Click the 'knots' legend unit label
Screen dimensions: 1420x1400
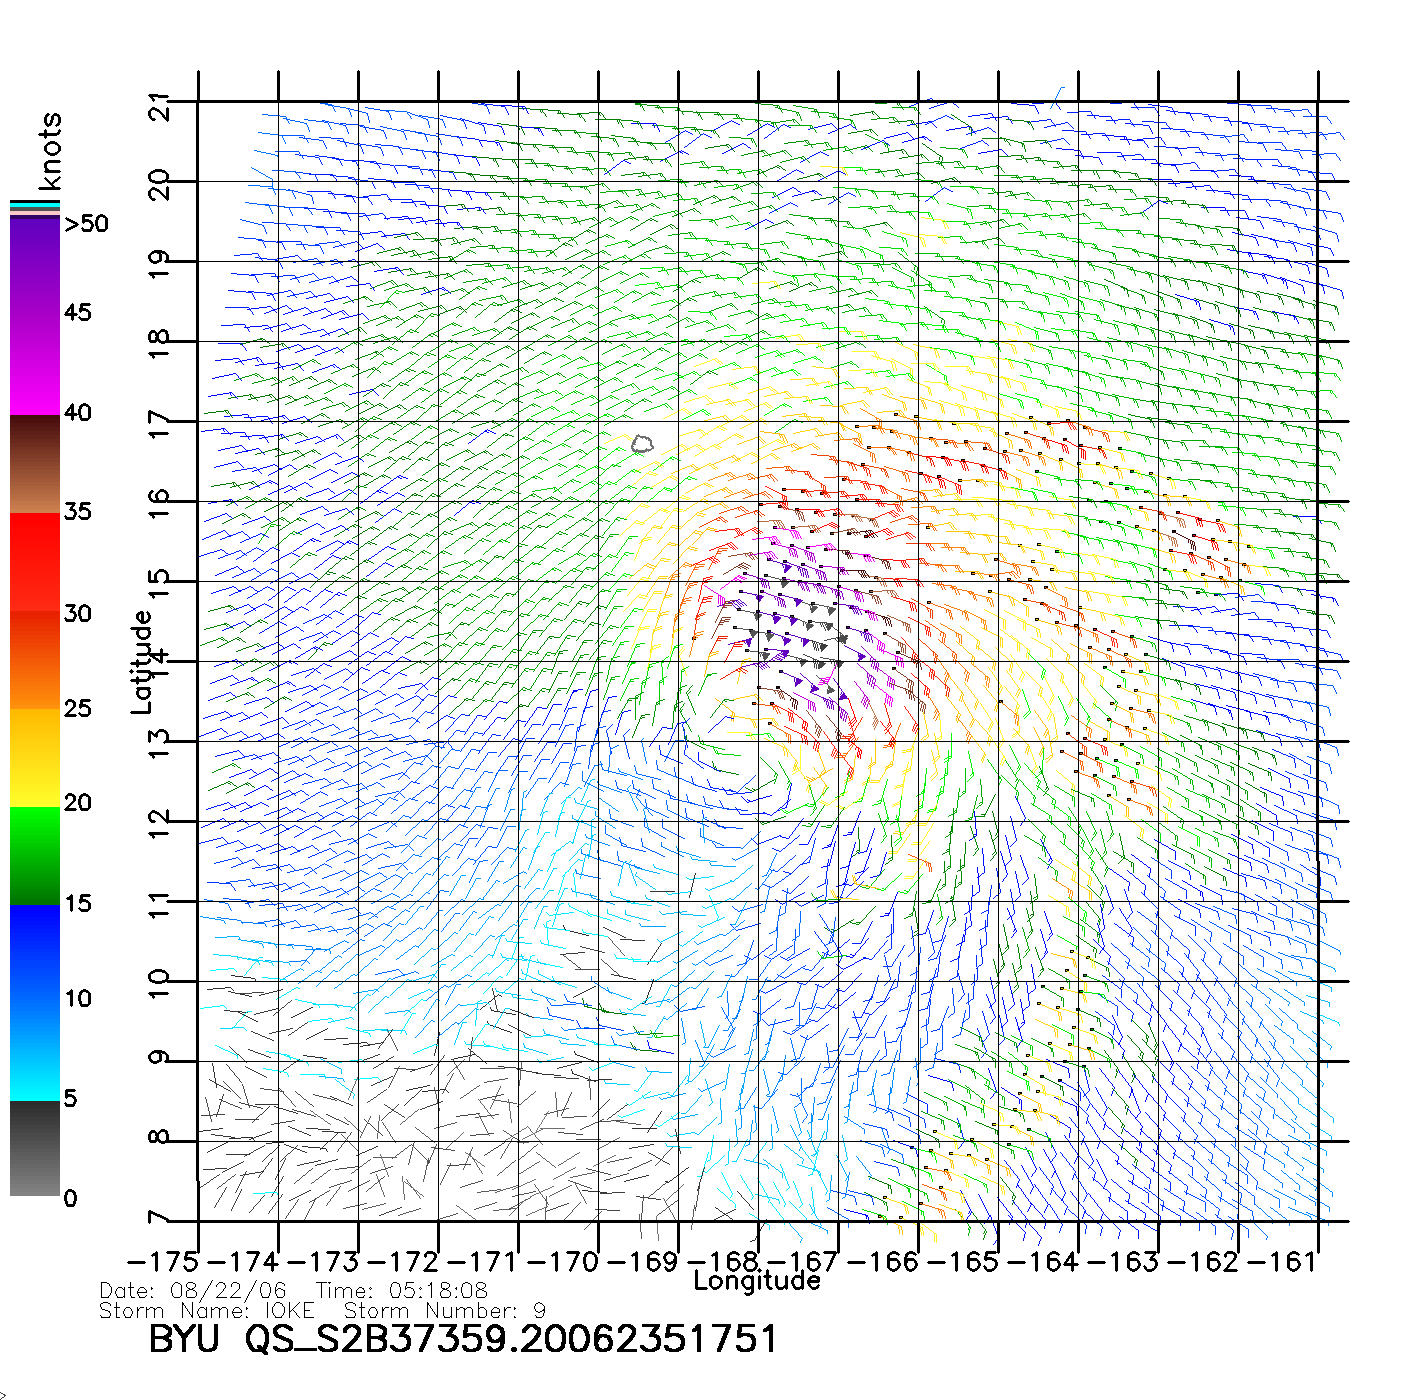click(50, 151)
